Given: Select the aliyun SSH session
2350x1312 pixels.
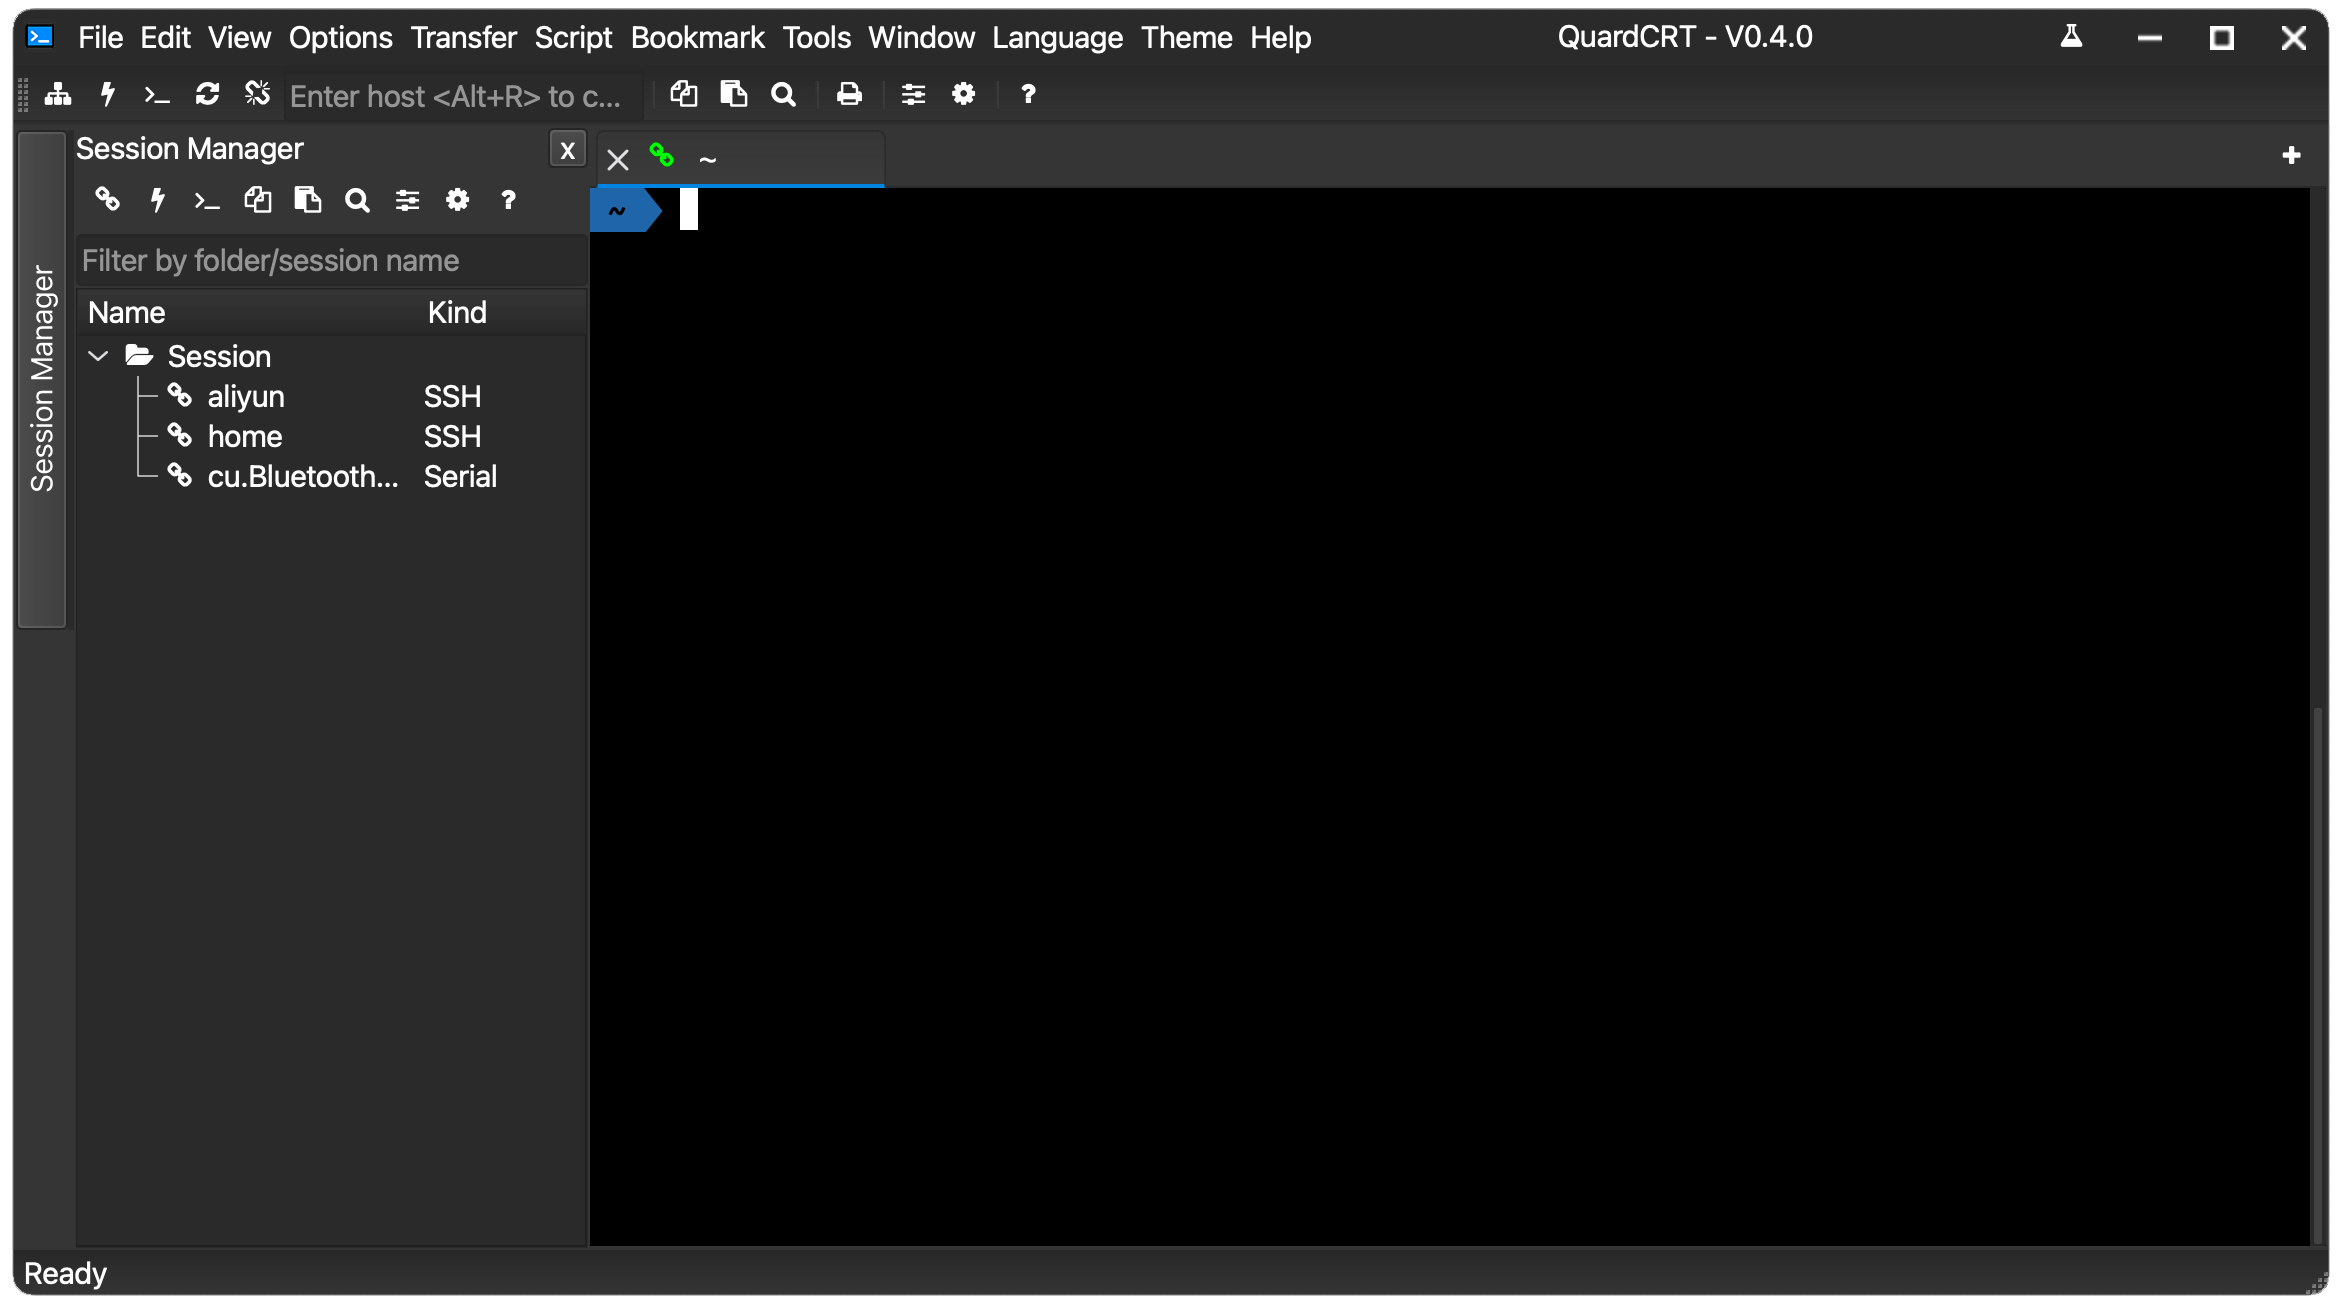Looking at the screenshot, I should (x=246, y=397).
